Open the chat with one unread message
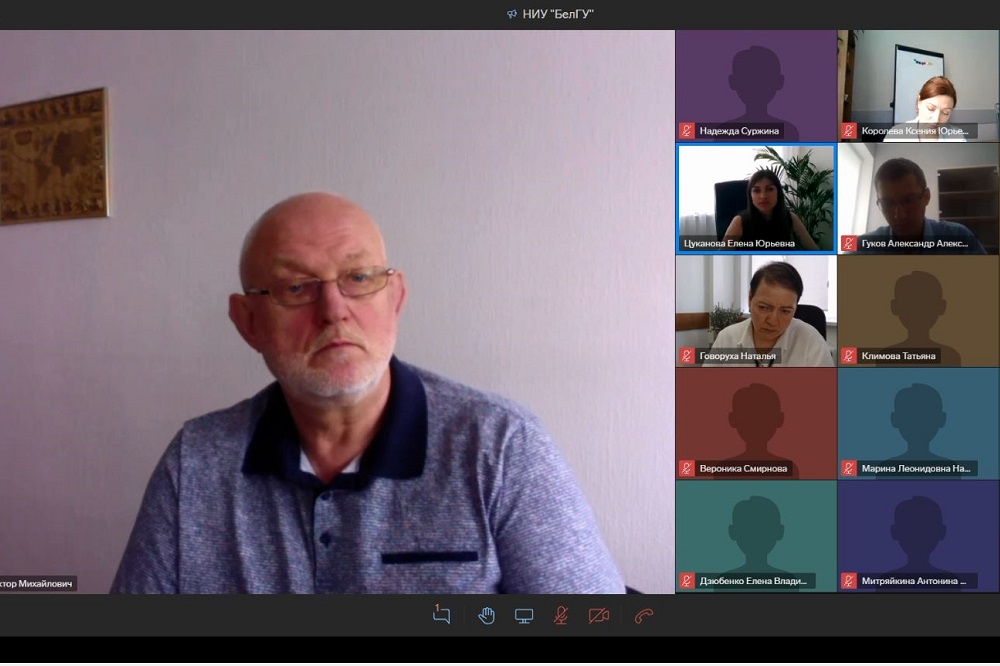1000x666 pixels. (x=442, y=615)
